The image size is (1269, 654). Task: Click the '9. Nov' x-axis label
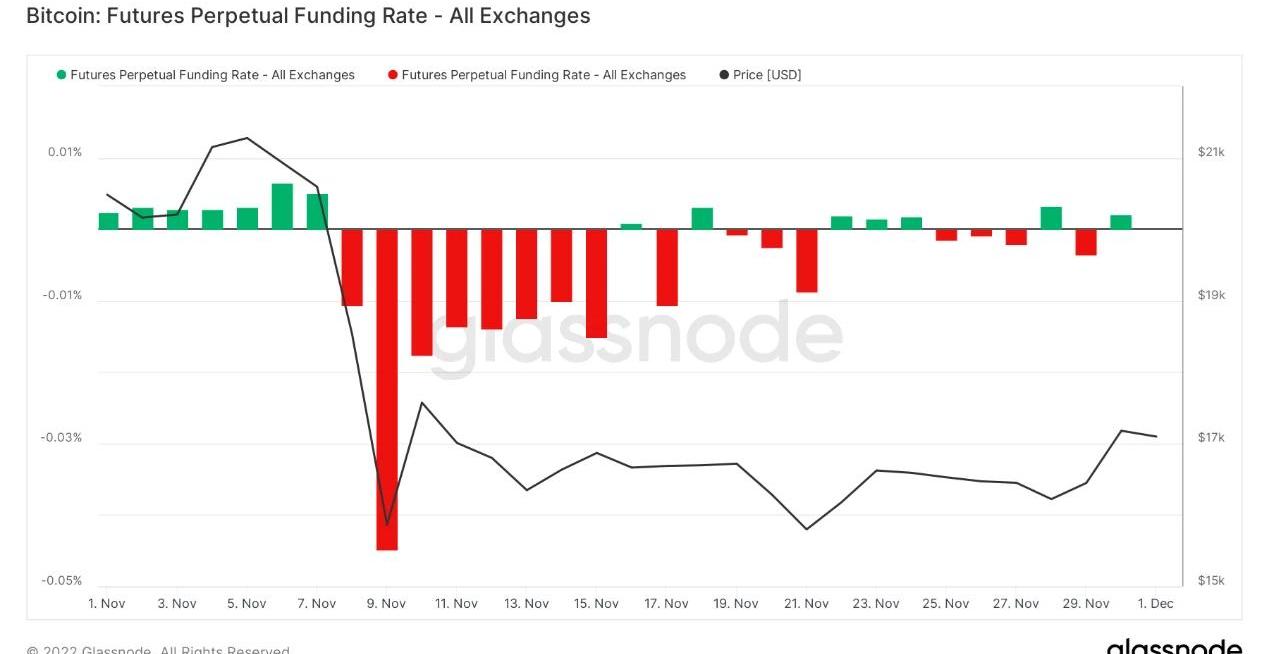(x=386, y=603)
